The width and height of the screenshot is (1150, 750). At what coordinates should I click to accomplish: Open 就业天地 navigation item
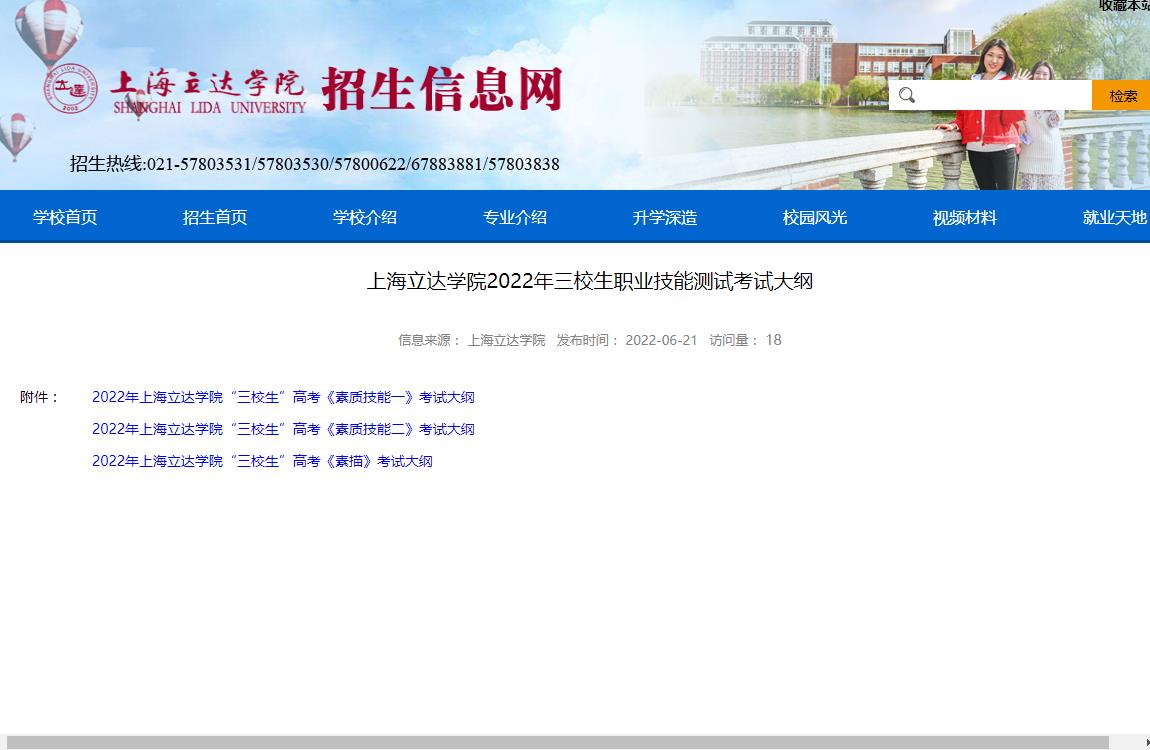tap(1115, 217)
